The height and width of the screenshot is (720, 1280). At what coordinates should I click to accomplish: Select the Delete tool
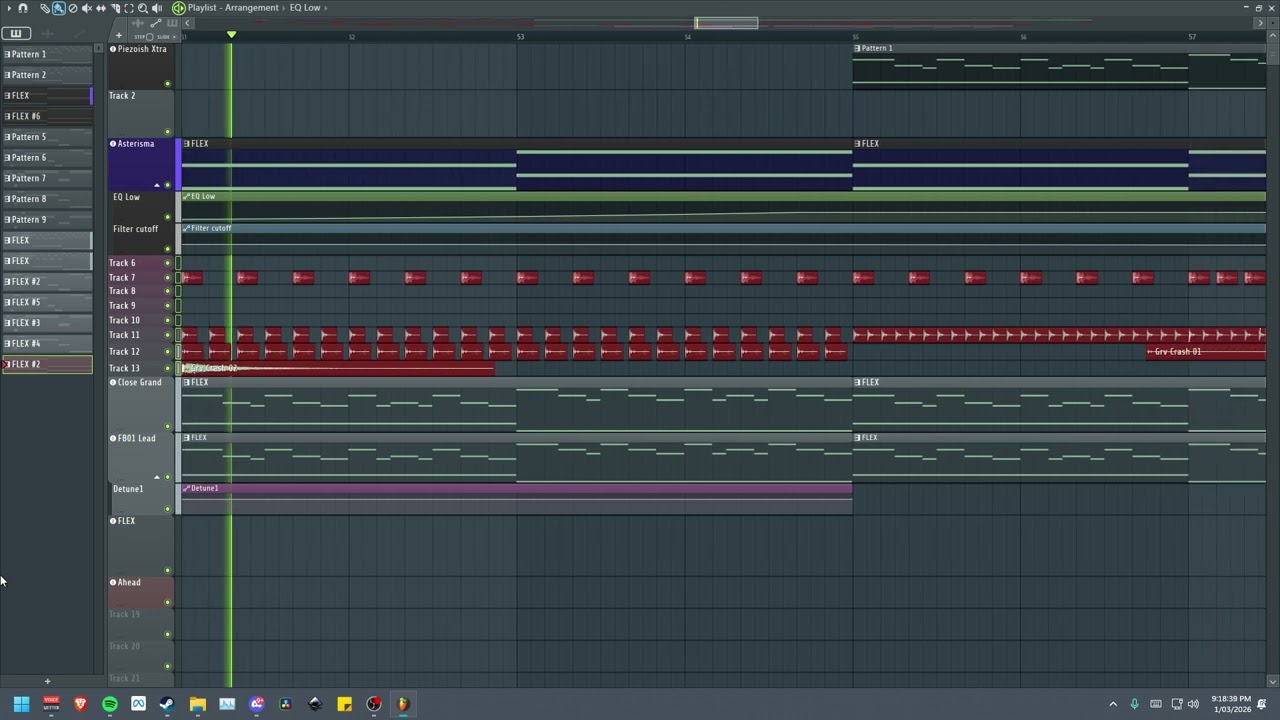[73, 8]
